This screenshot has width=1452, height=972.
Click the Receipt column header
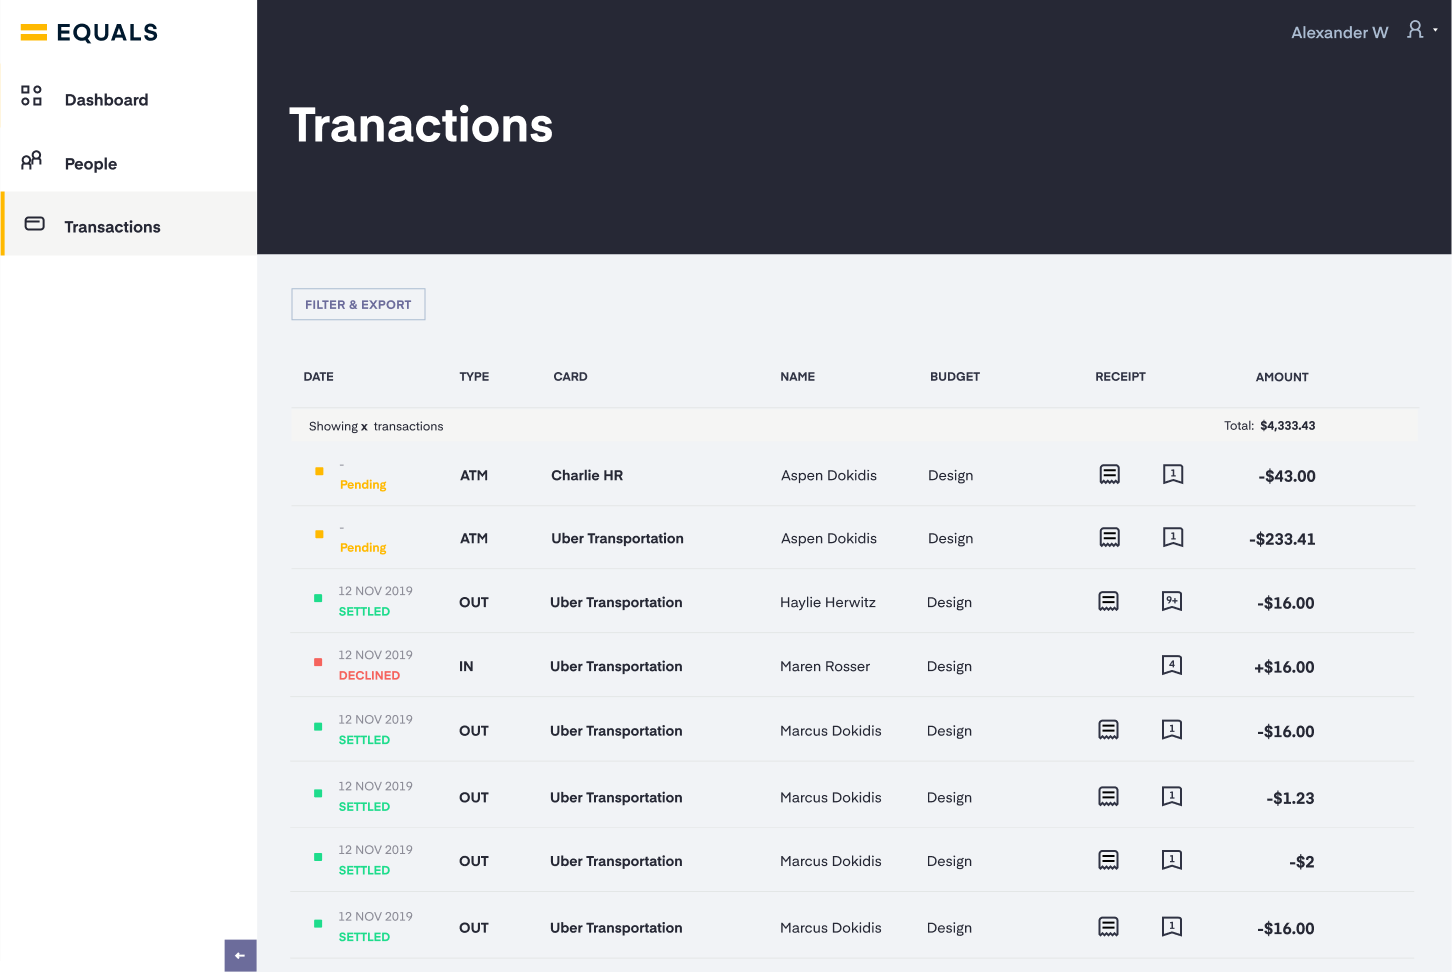pos(1120,377)
